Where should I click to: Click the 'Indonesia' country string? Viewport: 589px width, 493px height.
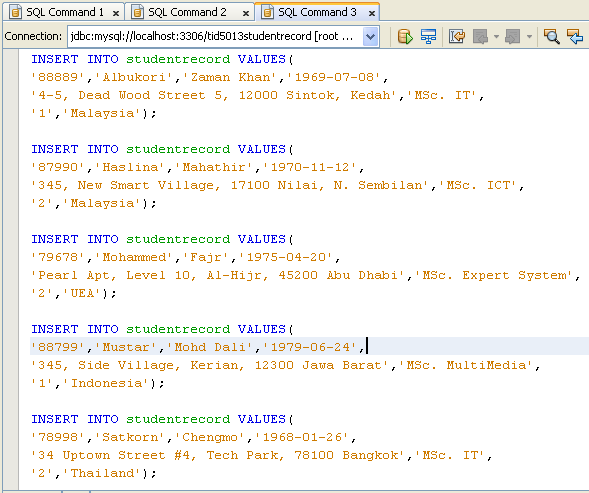[x=106, y=383]
